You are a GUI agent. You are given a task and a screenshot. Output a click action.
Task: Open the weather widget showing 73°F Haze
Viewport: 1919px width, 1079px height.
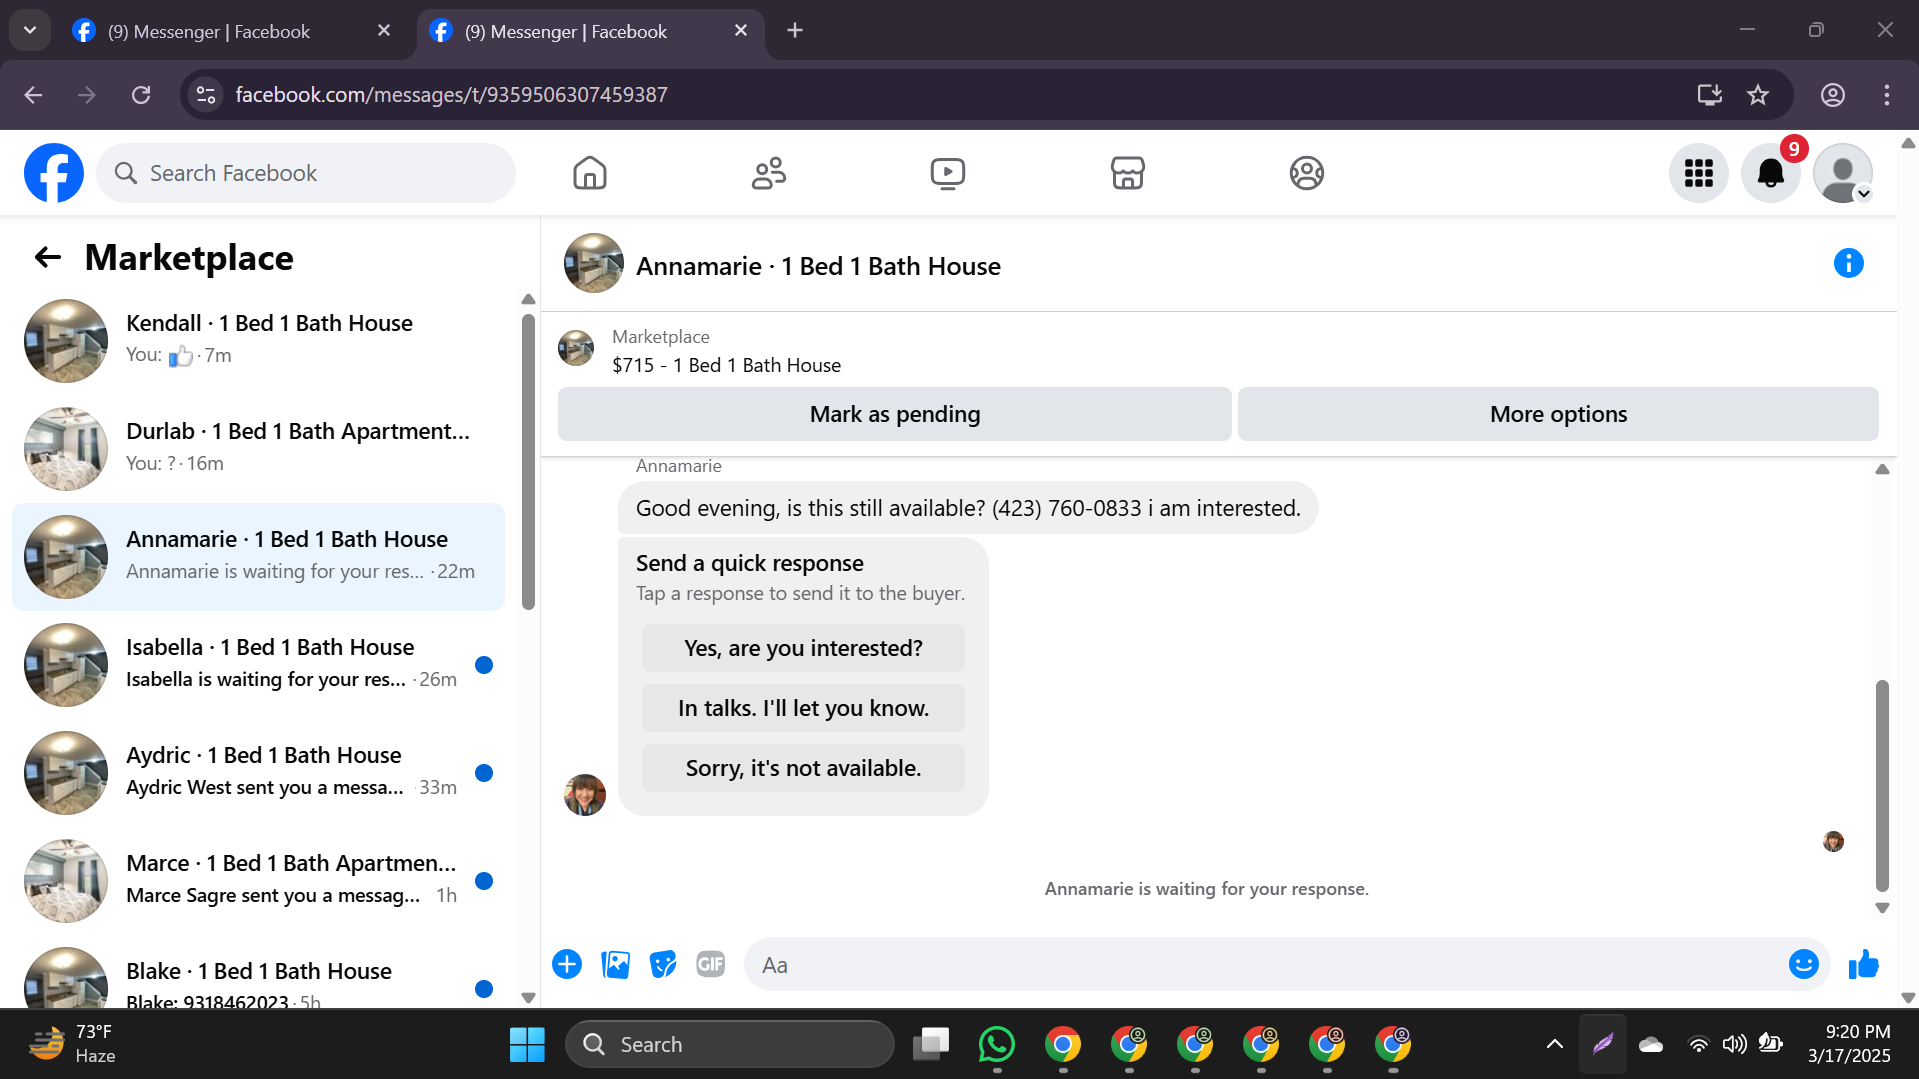click(x=72, y=1044)
